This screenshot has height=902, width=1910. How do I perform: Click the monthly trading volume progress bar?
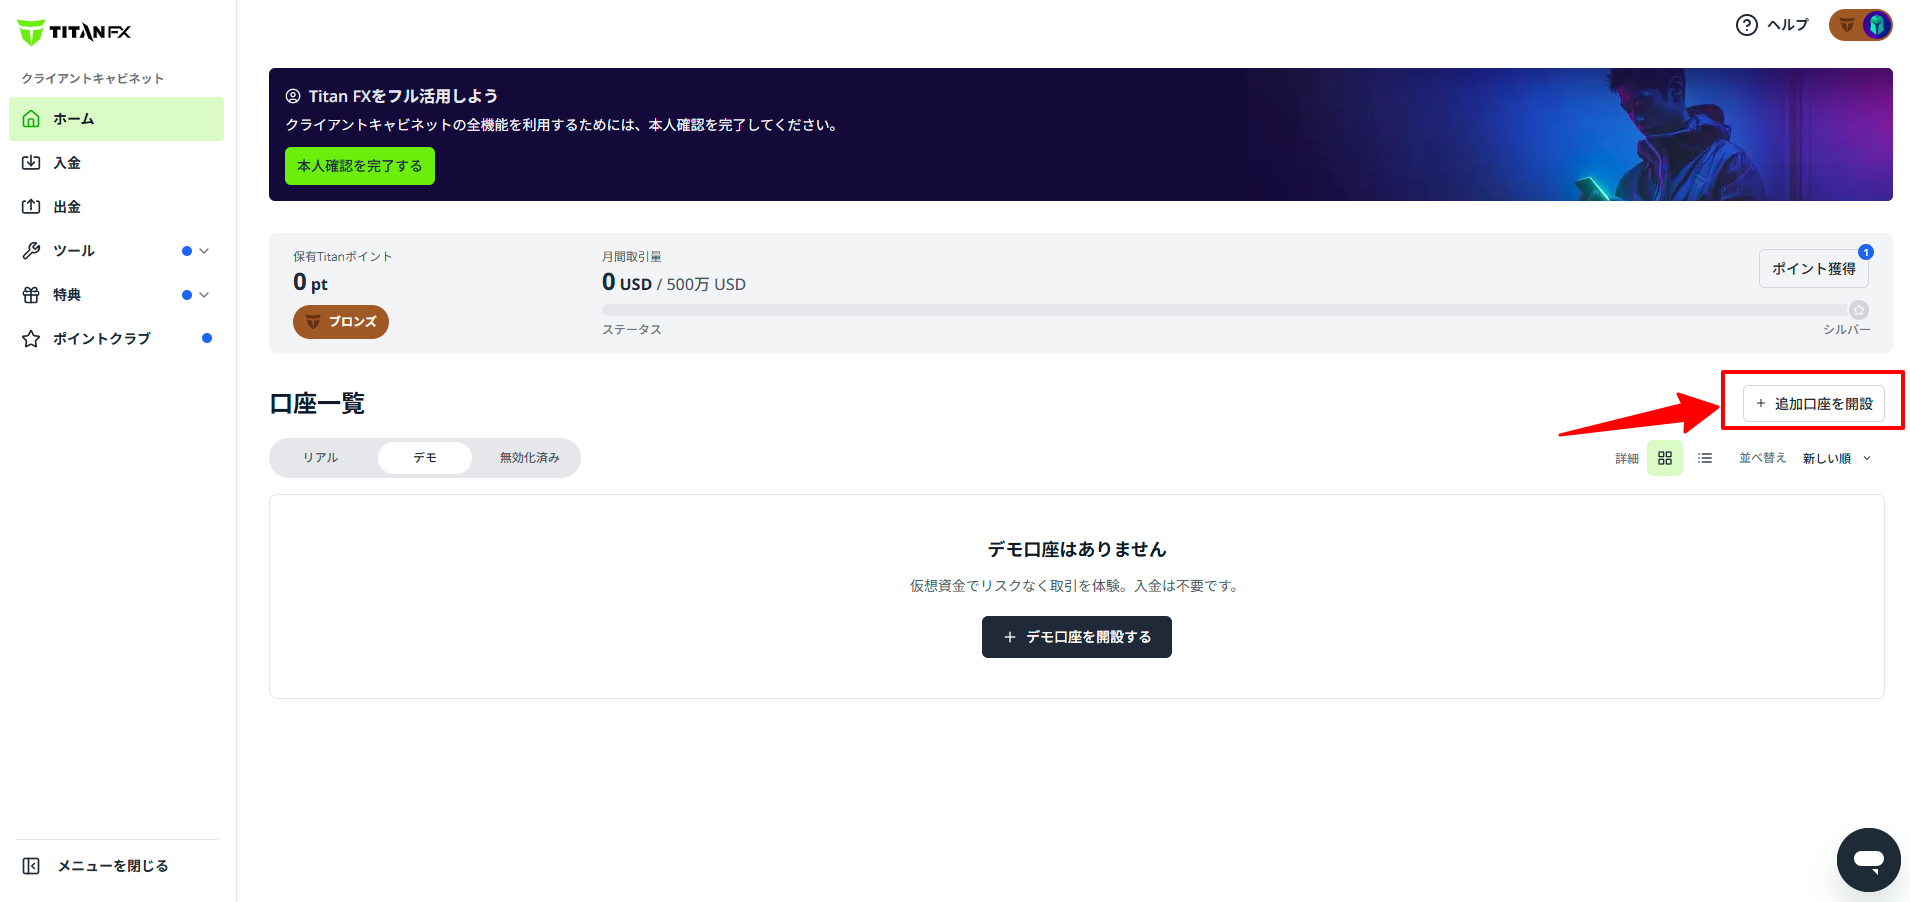(1230, 310)
